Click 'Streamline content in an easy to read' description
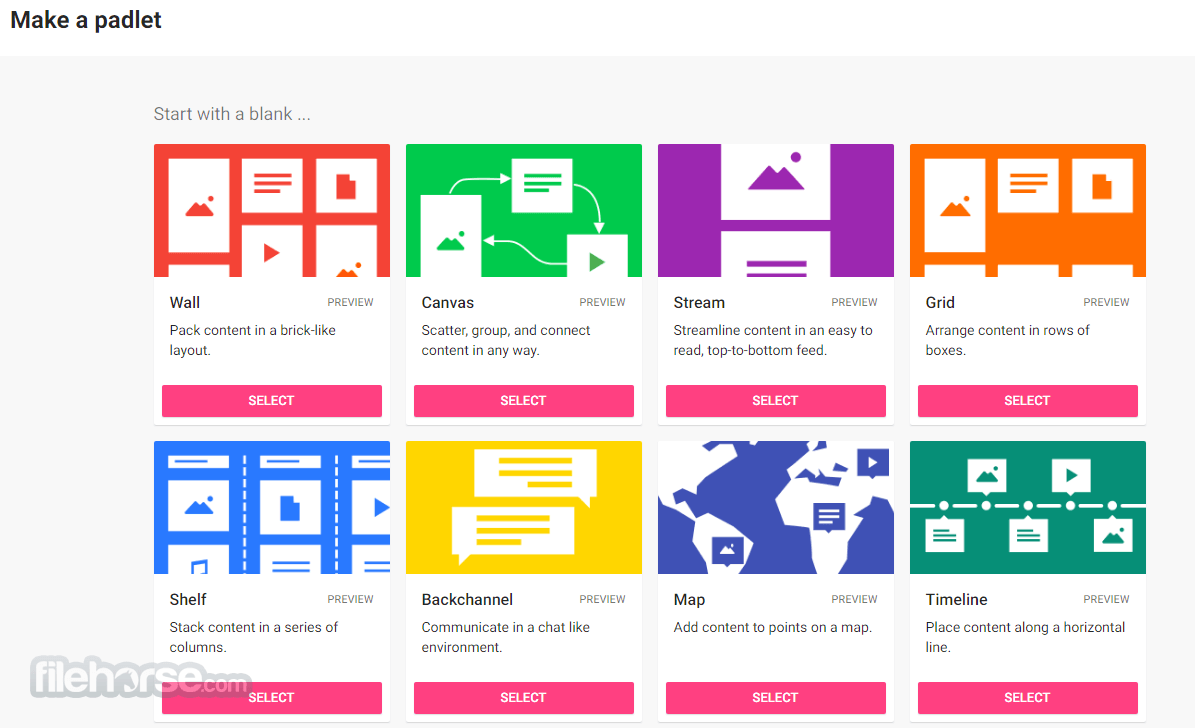This screenshot has height=728, width=1195. [x=773, y=340]
